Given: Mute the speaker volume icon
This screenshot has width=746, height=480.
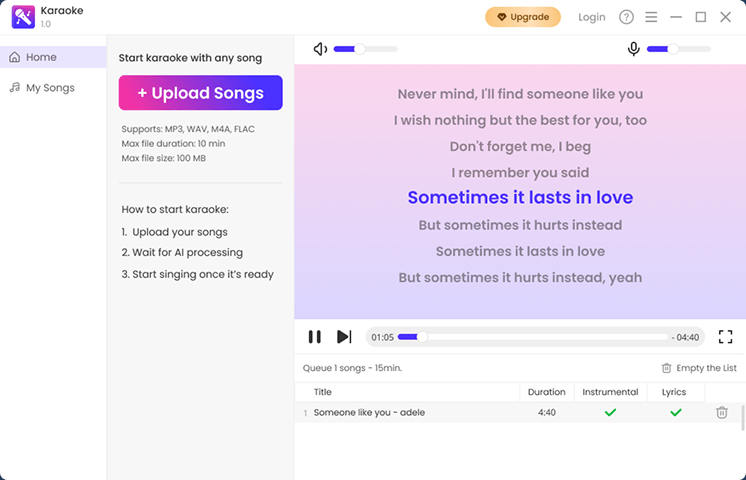Looking at the screenshot, I should click(x=320, y=49).
